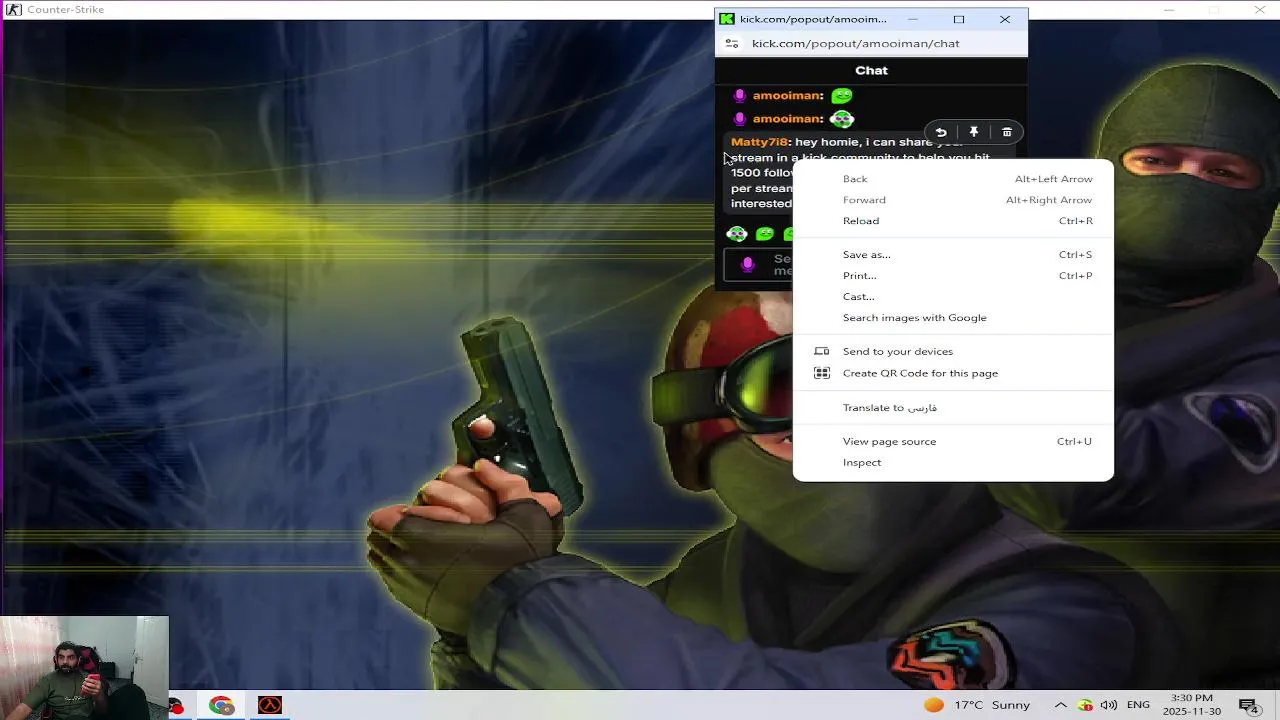Click the red taskbar icon beside webcam

pos(176,706)
